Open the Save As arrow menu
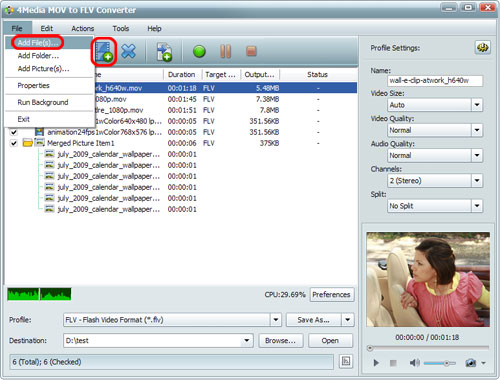Screen dimensions: 500x380 (348, 320)
